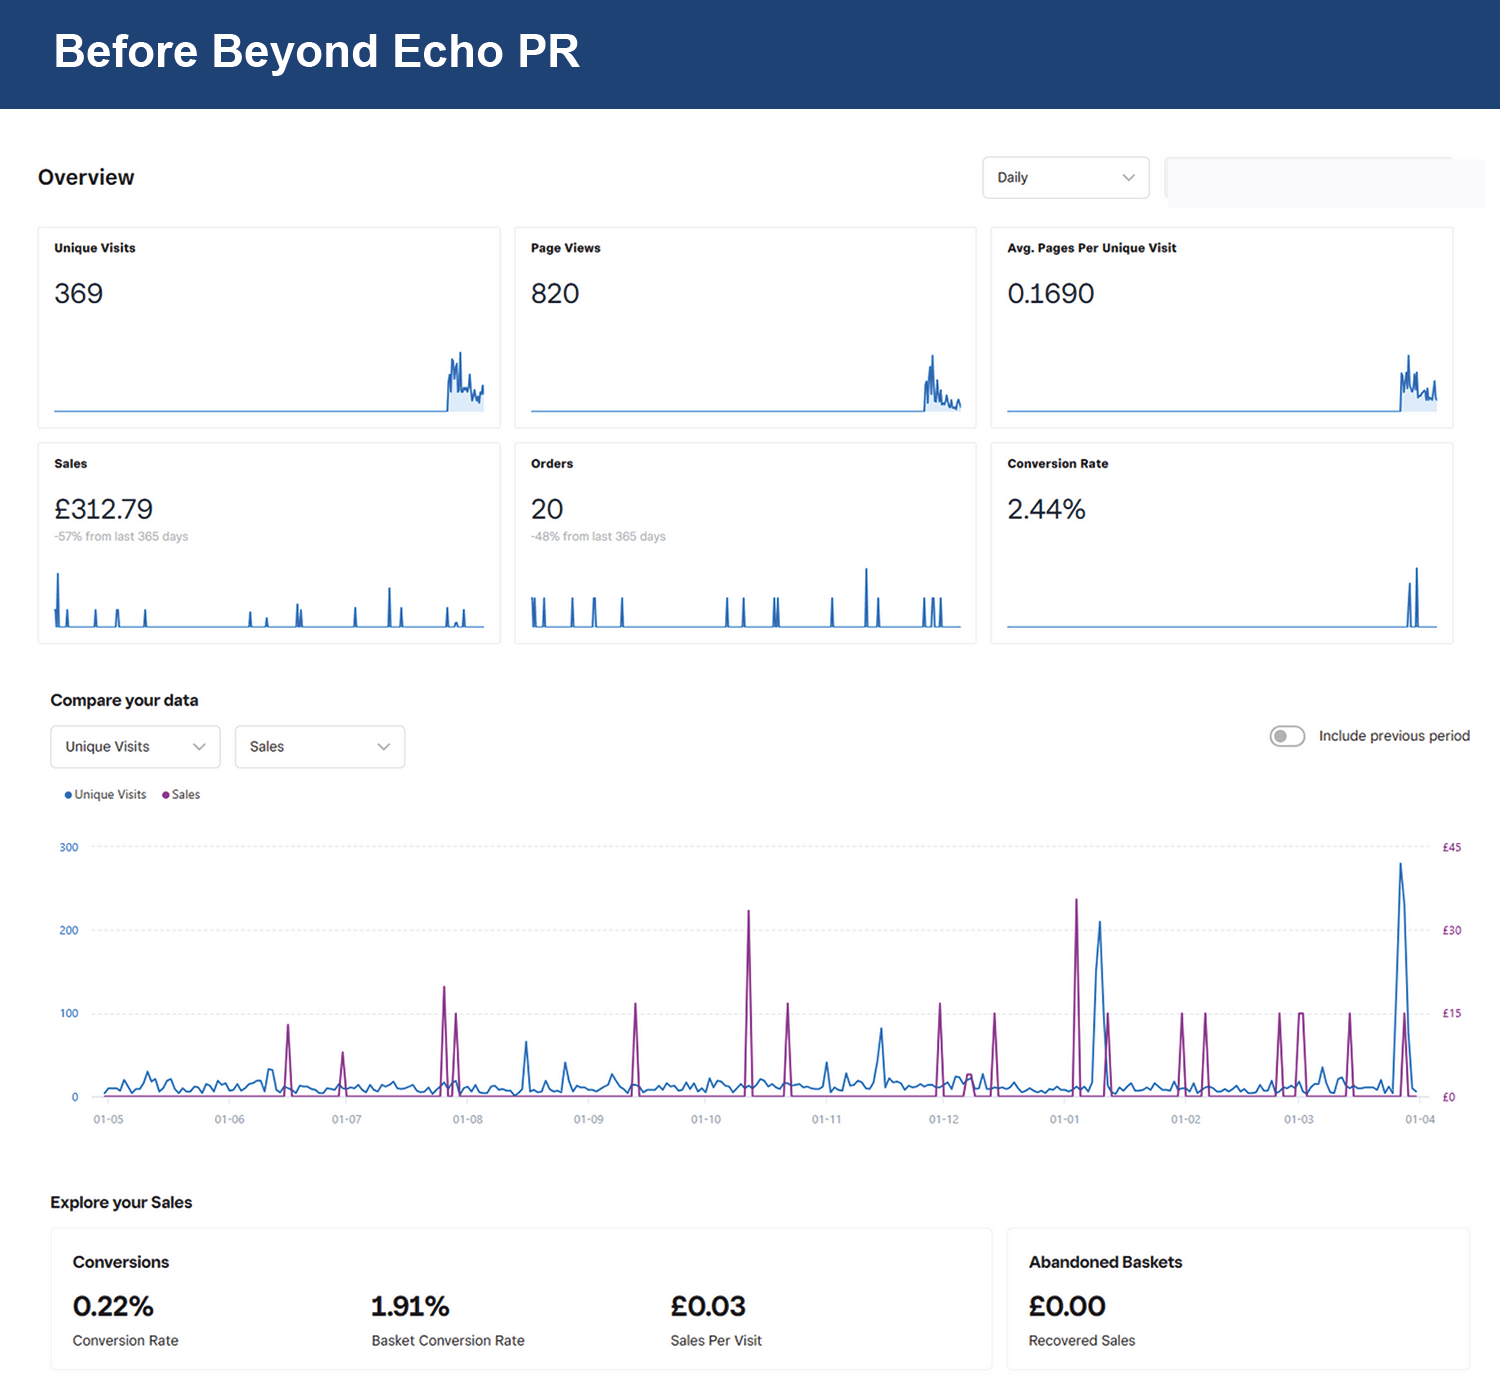Click the Recovered Sales label
The width and height of the screenshot is (1500, 1400).
[x=1082, y=1341]
